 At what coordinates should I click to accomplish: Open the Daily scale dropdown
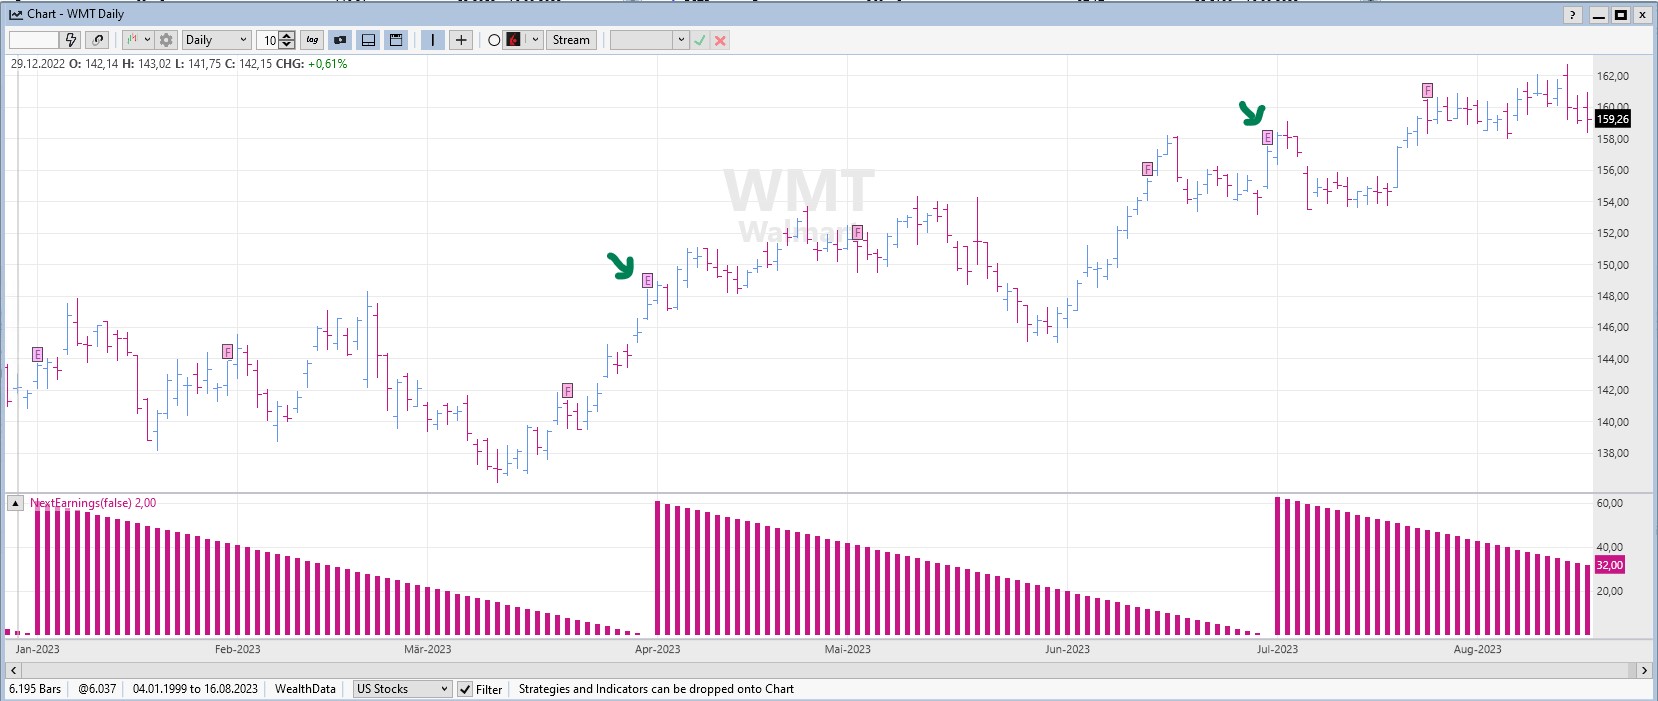click(x=216, y=40)
